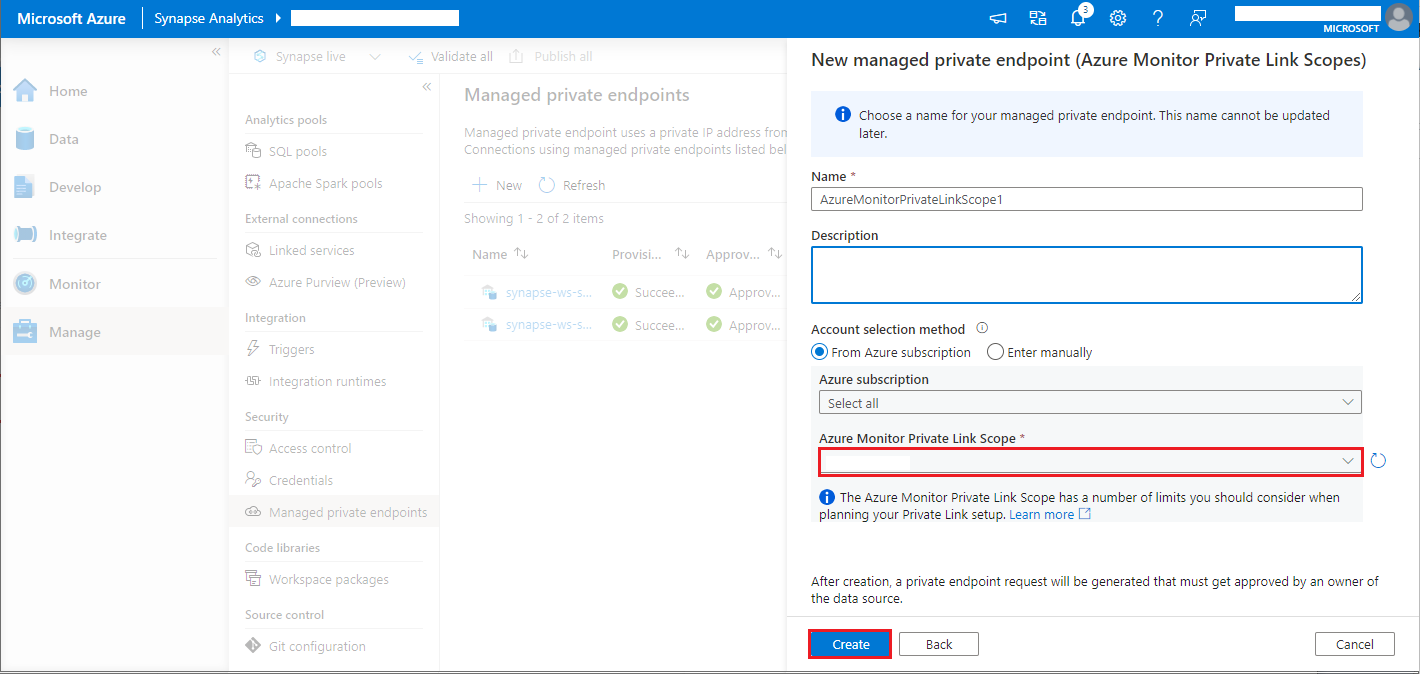
Task: Click the account selection method info icon
Action: (981, 328)
